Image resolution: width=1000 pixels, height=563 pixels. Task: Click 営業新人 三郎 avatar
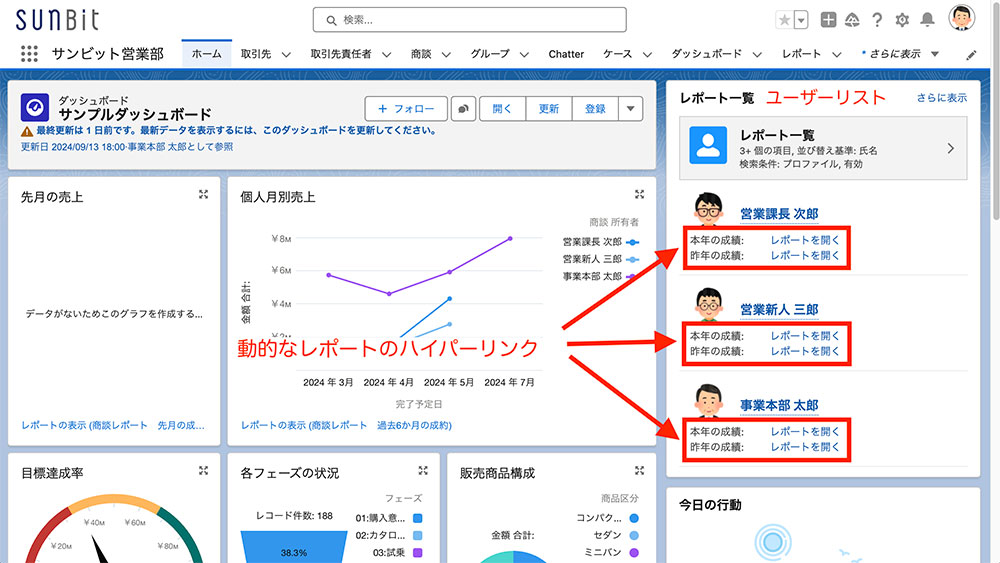point(709,305)
